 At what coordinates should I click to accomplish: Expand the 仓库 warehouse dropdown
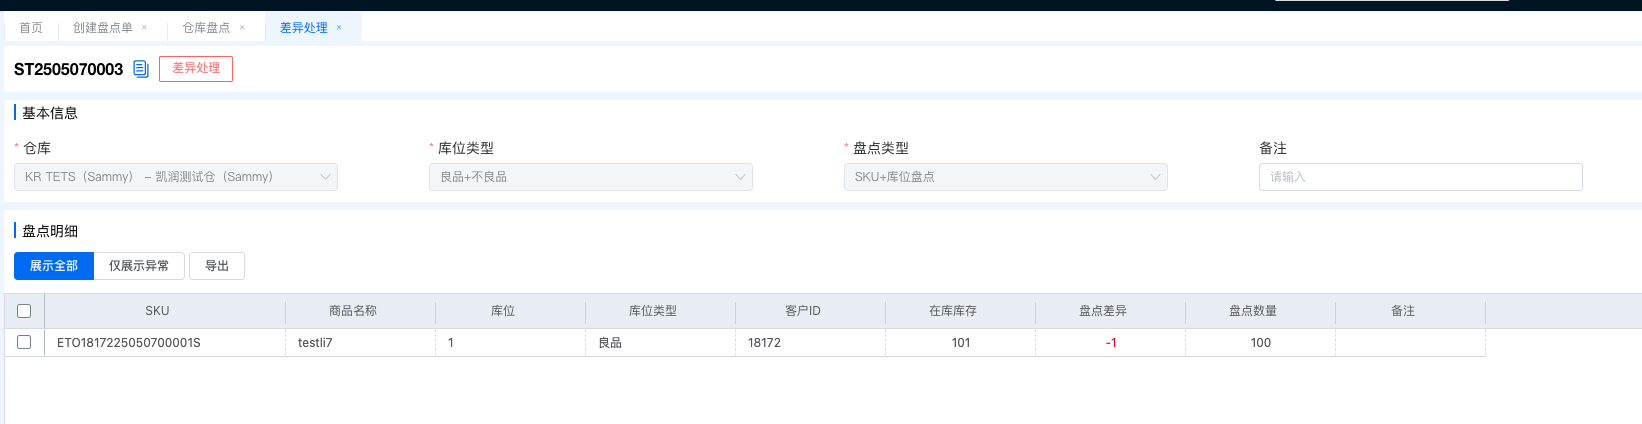(x=176, y=177)
